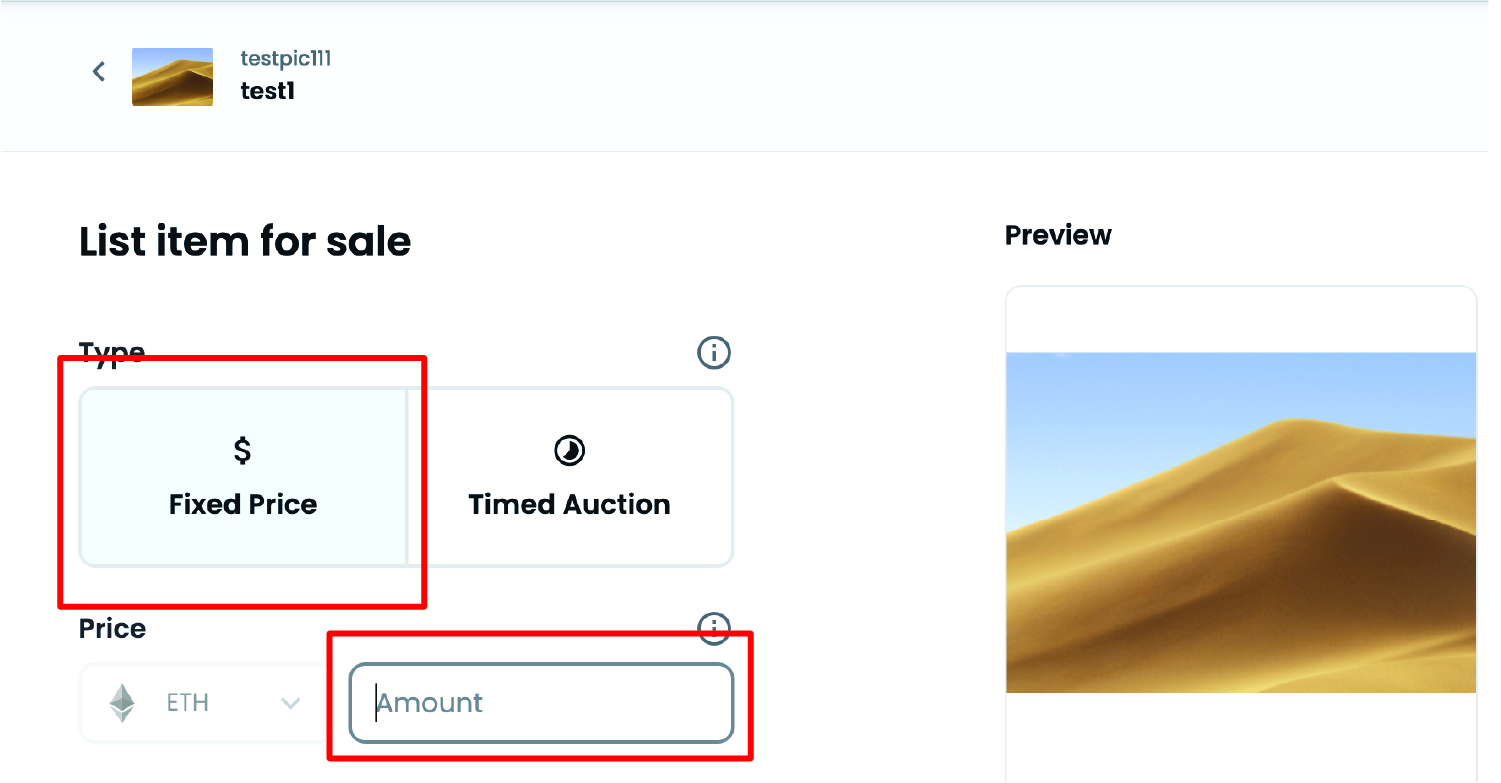Image resolution: width=1501 pixels, height=783 pixels.
Task: Switch to Timed Auction sale type
Action: coord(570,478)
